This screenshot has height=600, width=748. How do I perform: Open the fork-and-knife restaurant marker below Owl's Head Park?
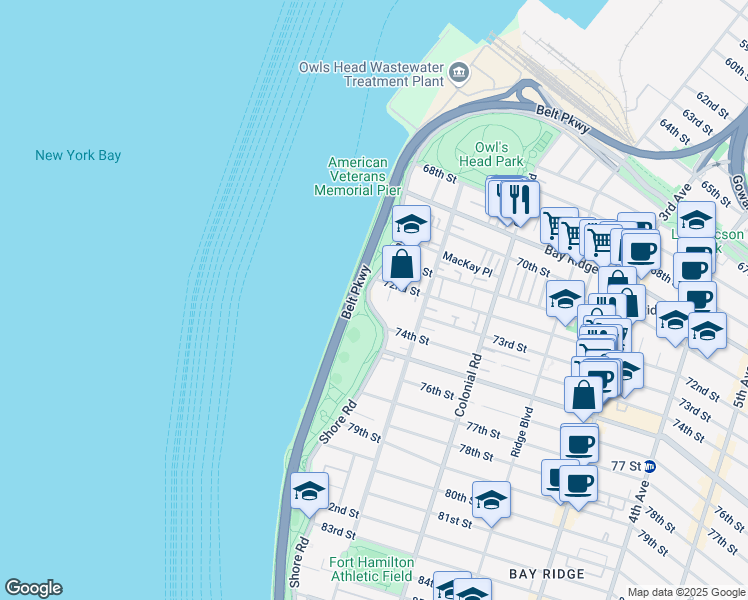pyautogui.click(x=520, y=198)
